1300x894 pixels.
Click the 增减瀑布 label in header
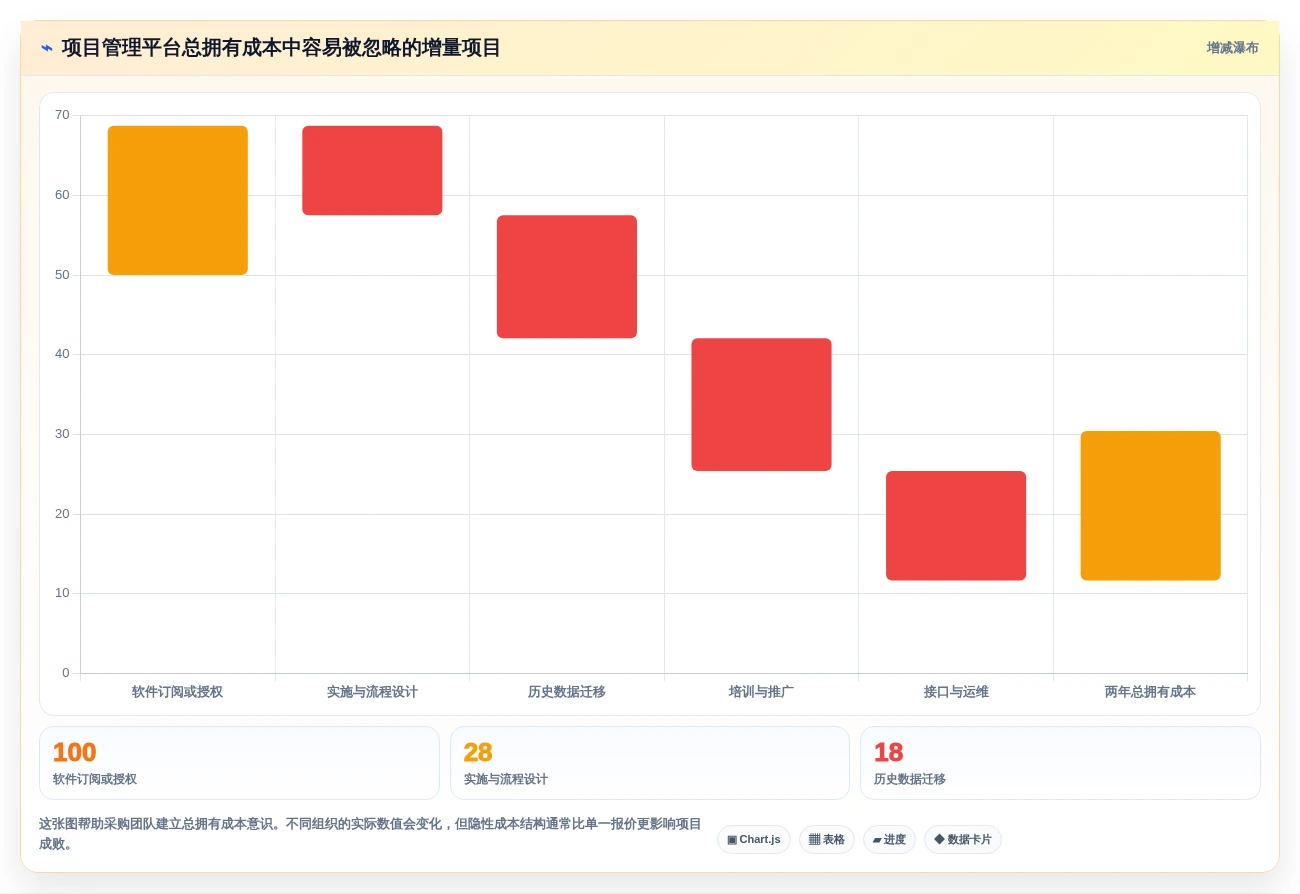point(1232,48)
